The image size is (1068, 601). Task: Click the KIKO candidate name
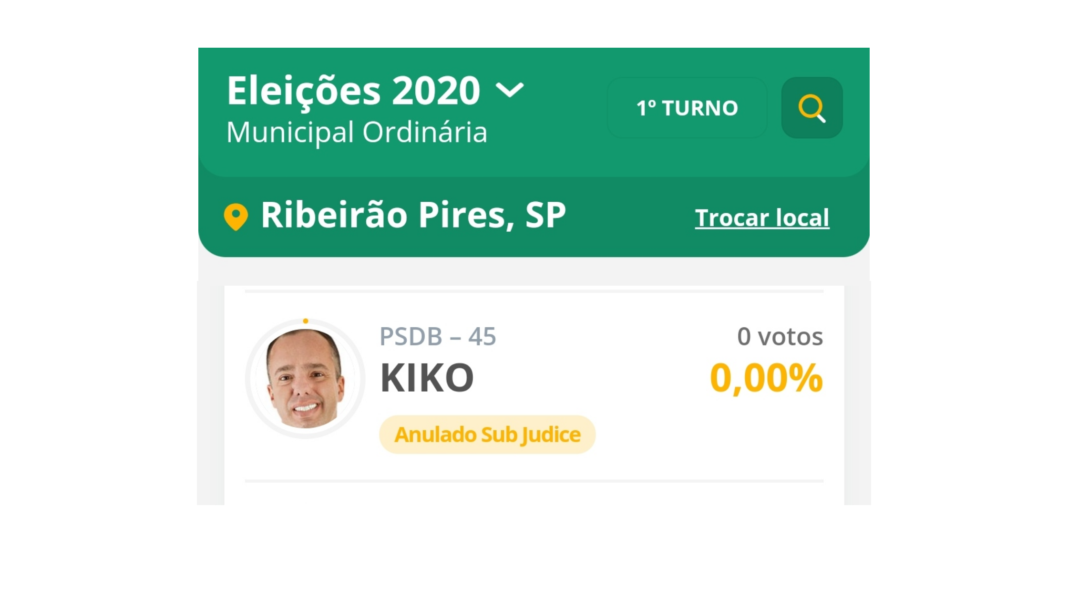(427, 378)
